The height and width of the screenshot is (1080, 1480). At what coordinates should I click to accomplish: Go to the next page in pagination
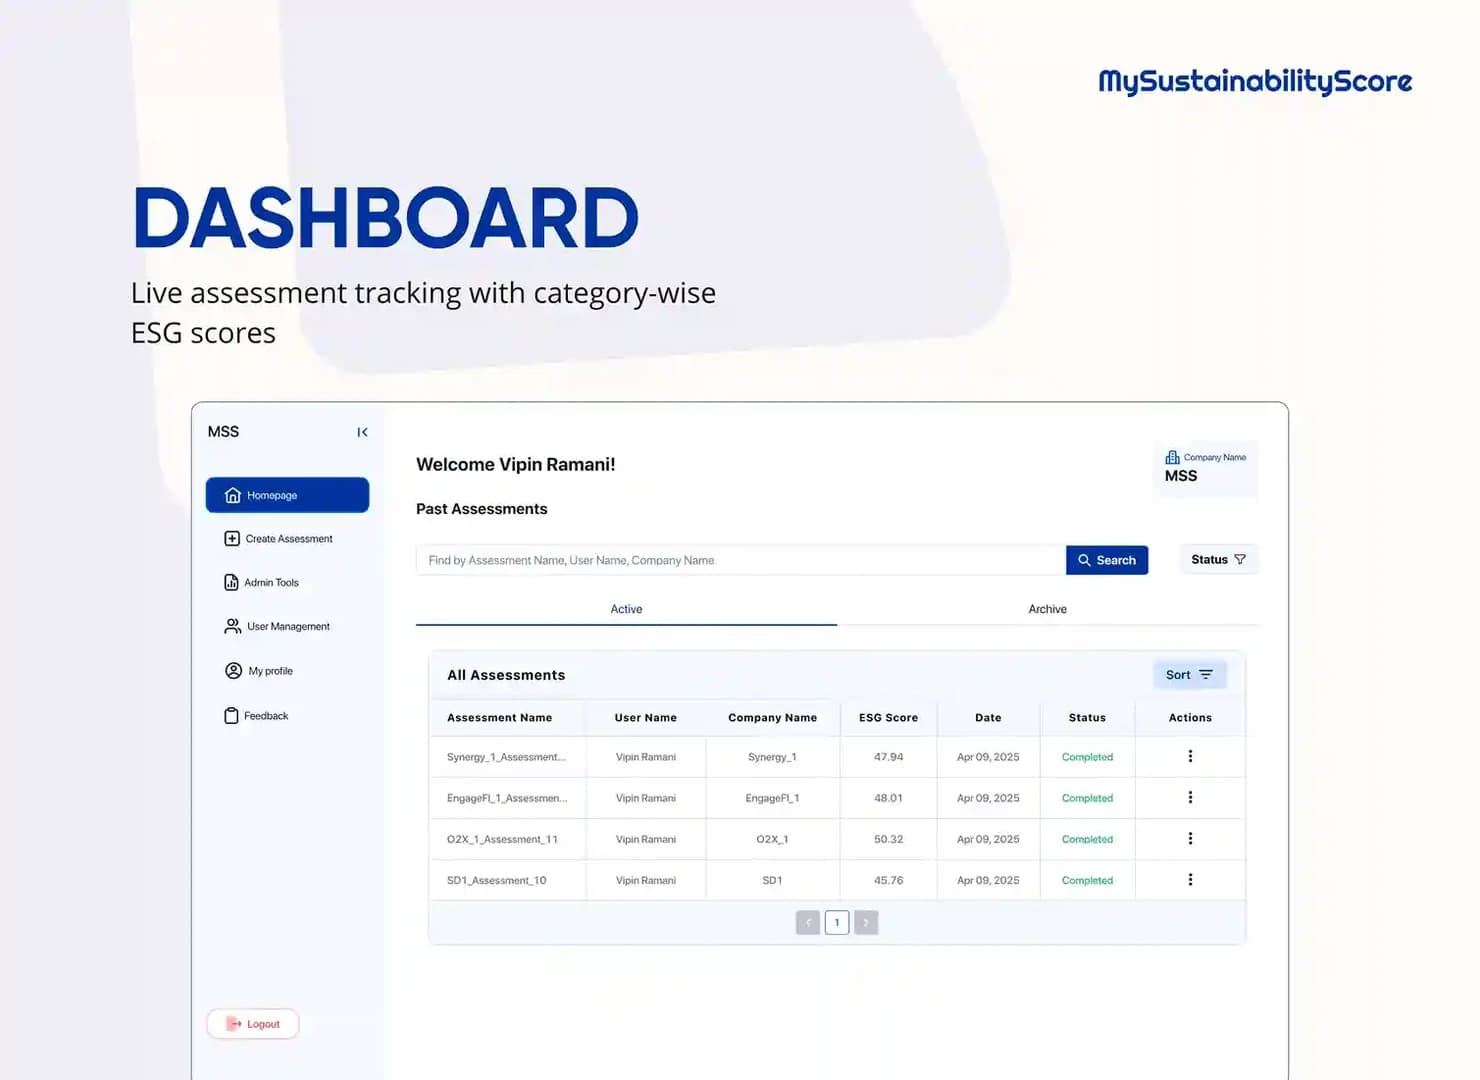(866, 922)
